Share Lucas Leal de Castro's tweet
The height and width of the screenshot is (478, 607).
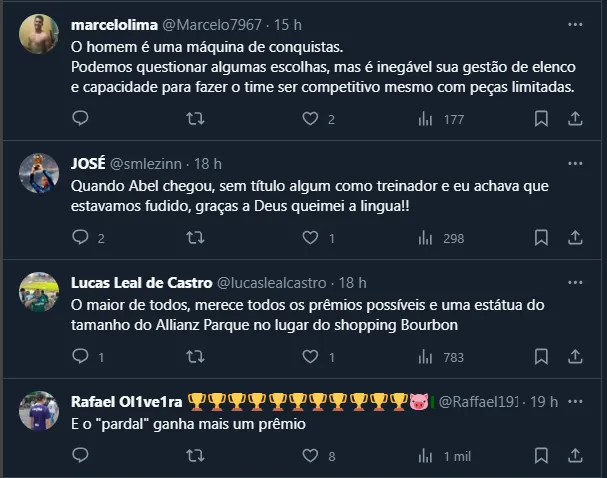575,357
